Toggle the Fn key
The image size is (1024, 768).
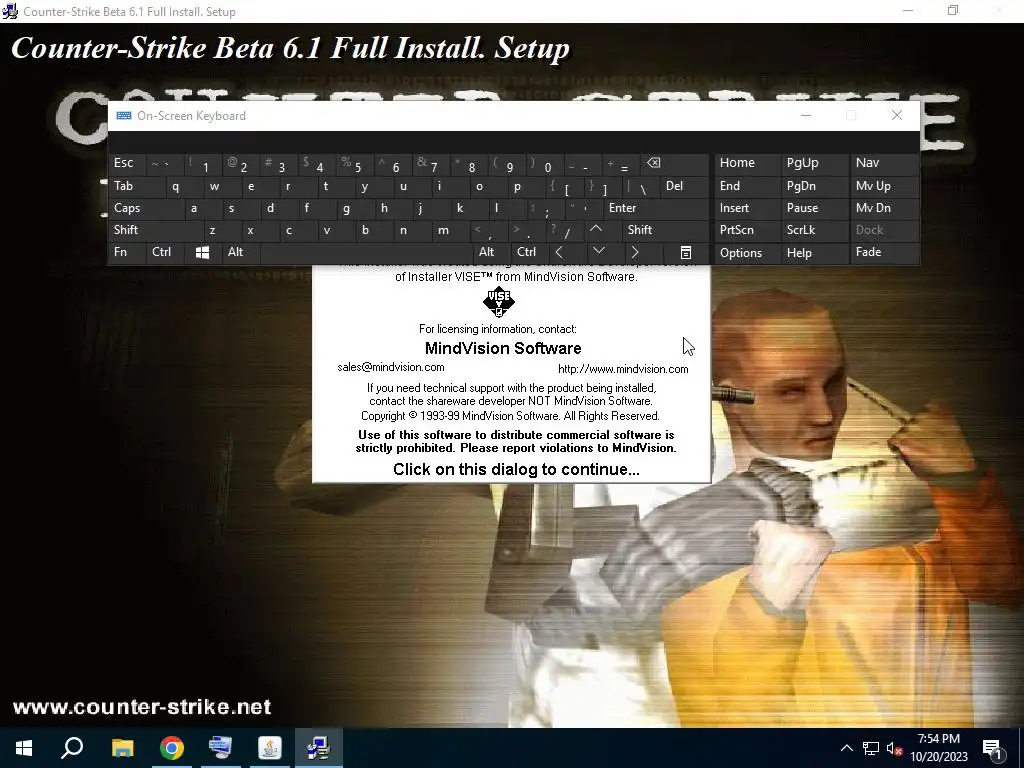[127, 252]
